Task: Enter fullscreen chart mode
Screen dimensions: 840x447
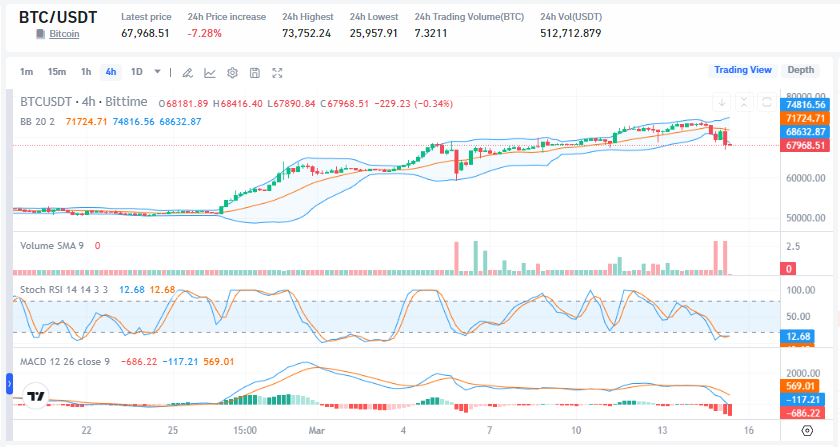Action: (278, 72)
